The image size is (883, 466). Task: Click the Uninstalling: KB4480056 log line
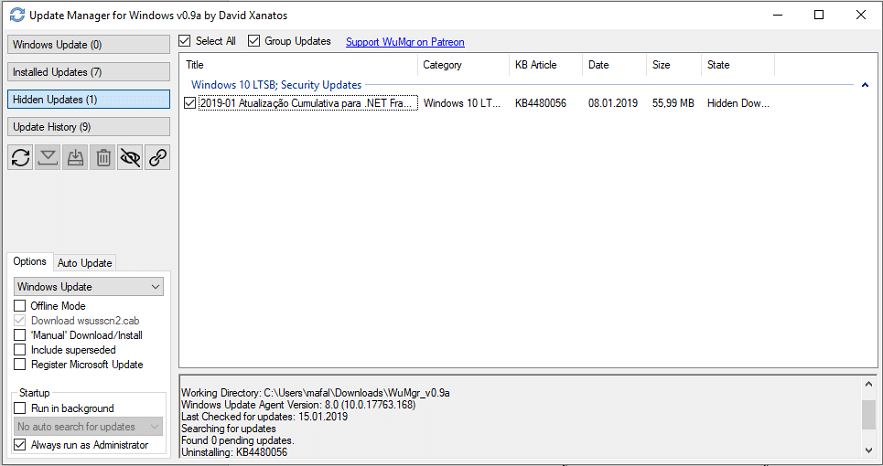[234, 452]
